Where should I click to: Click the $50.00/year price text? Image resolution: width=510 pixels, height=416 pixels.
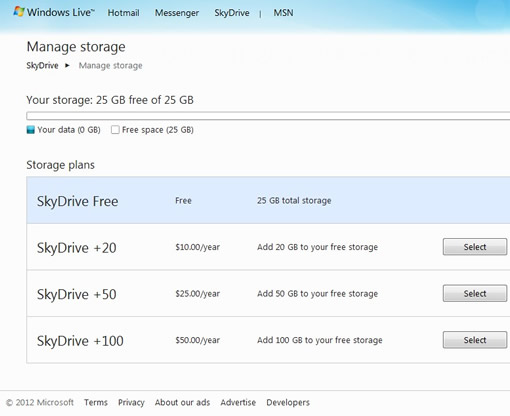point(198,340)
